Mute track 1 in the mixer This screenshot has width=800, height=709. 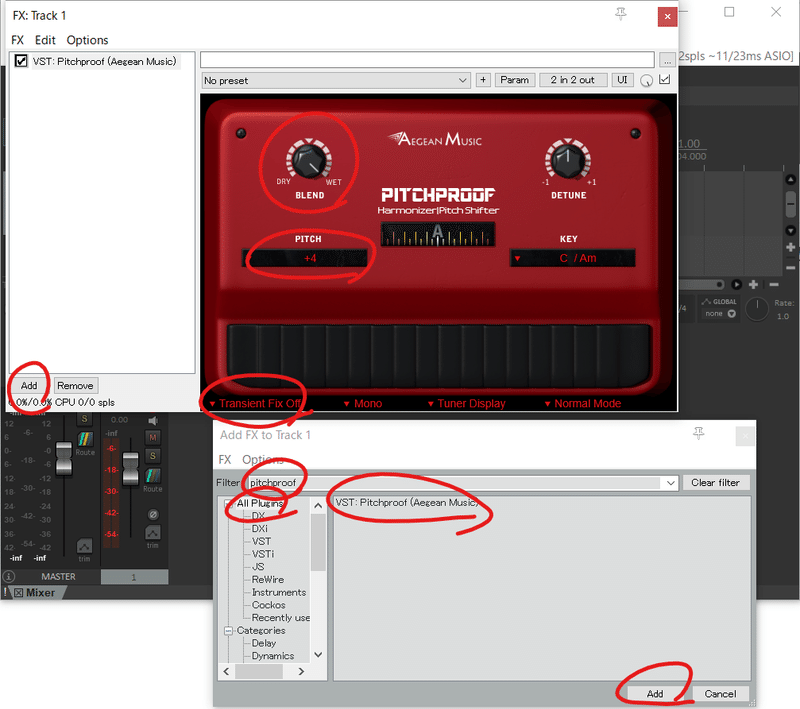pyautogui.click(x=152, y=437)
